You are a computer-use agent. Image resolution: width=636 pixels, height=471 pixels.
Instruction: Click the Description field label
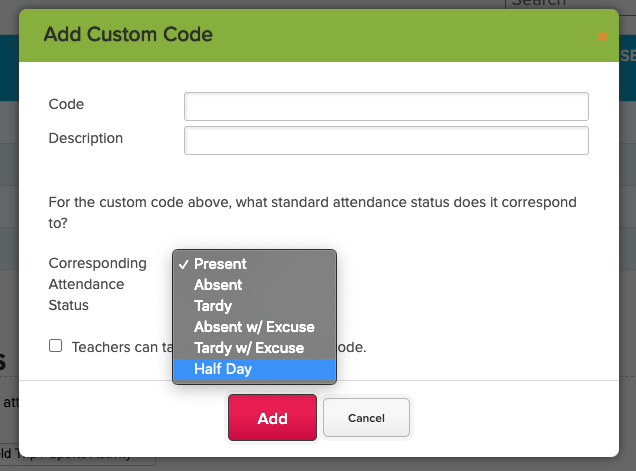tap(86, 138)
